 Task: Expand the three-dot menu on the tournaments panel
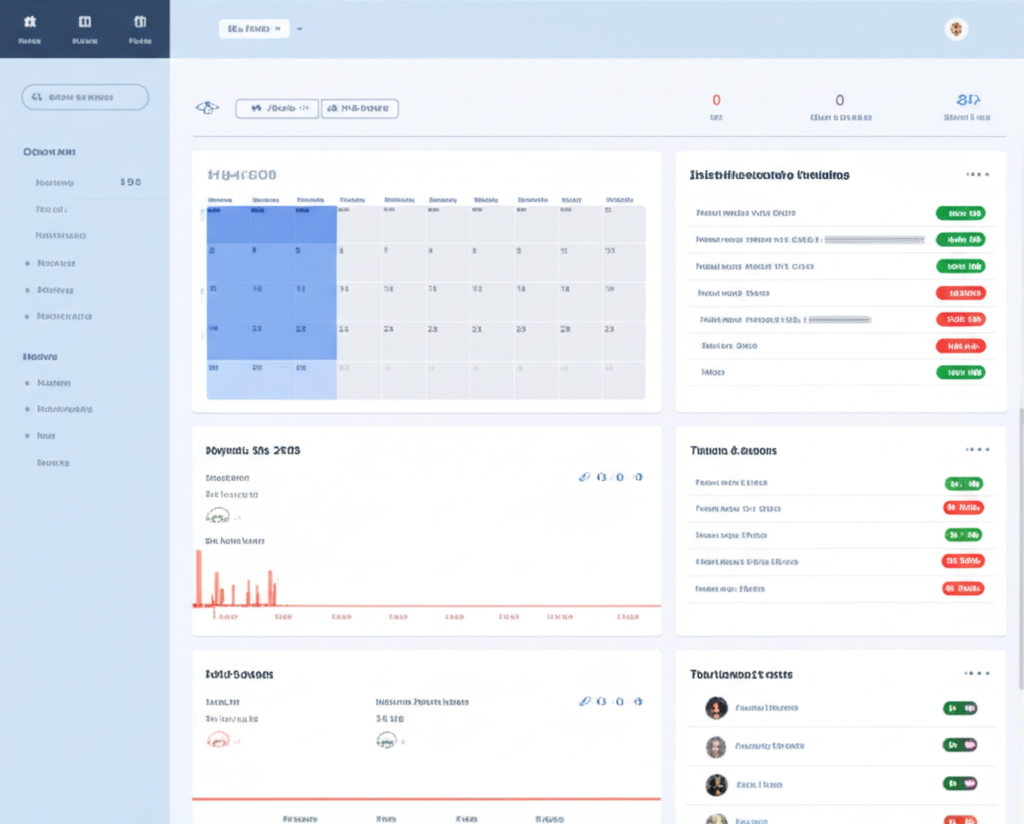pyautogui.click(x=975, y=674)
